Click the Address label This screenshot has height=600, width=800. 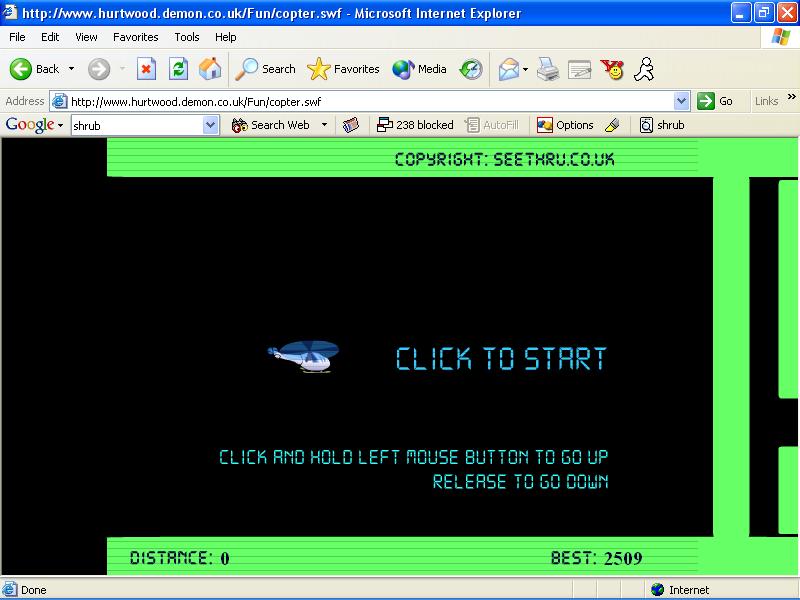(24, 101)
